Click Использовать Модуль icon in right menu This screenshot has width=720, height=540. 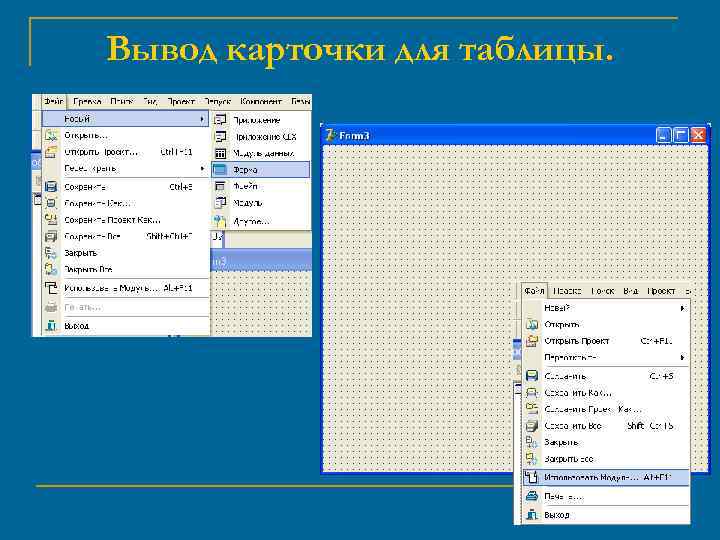point(532,478)
